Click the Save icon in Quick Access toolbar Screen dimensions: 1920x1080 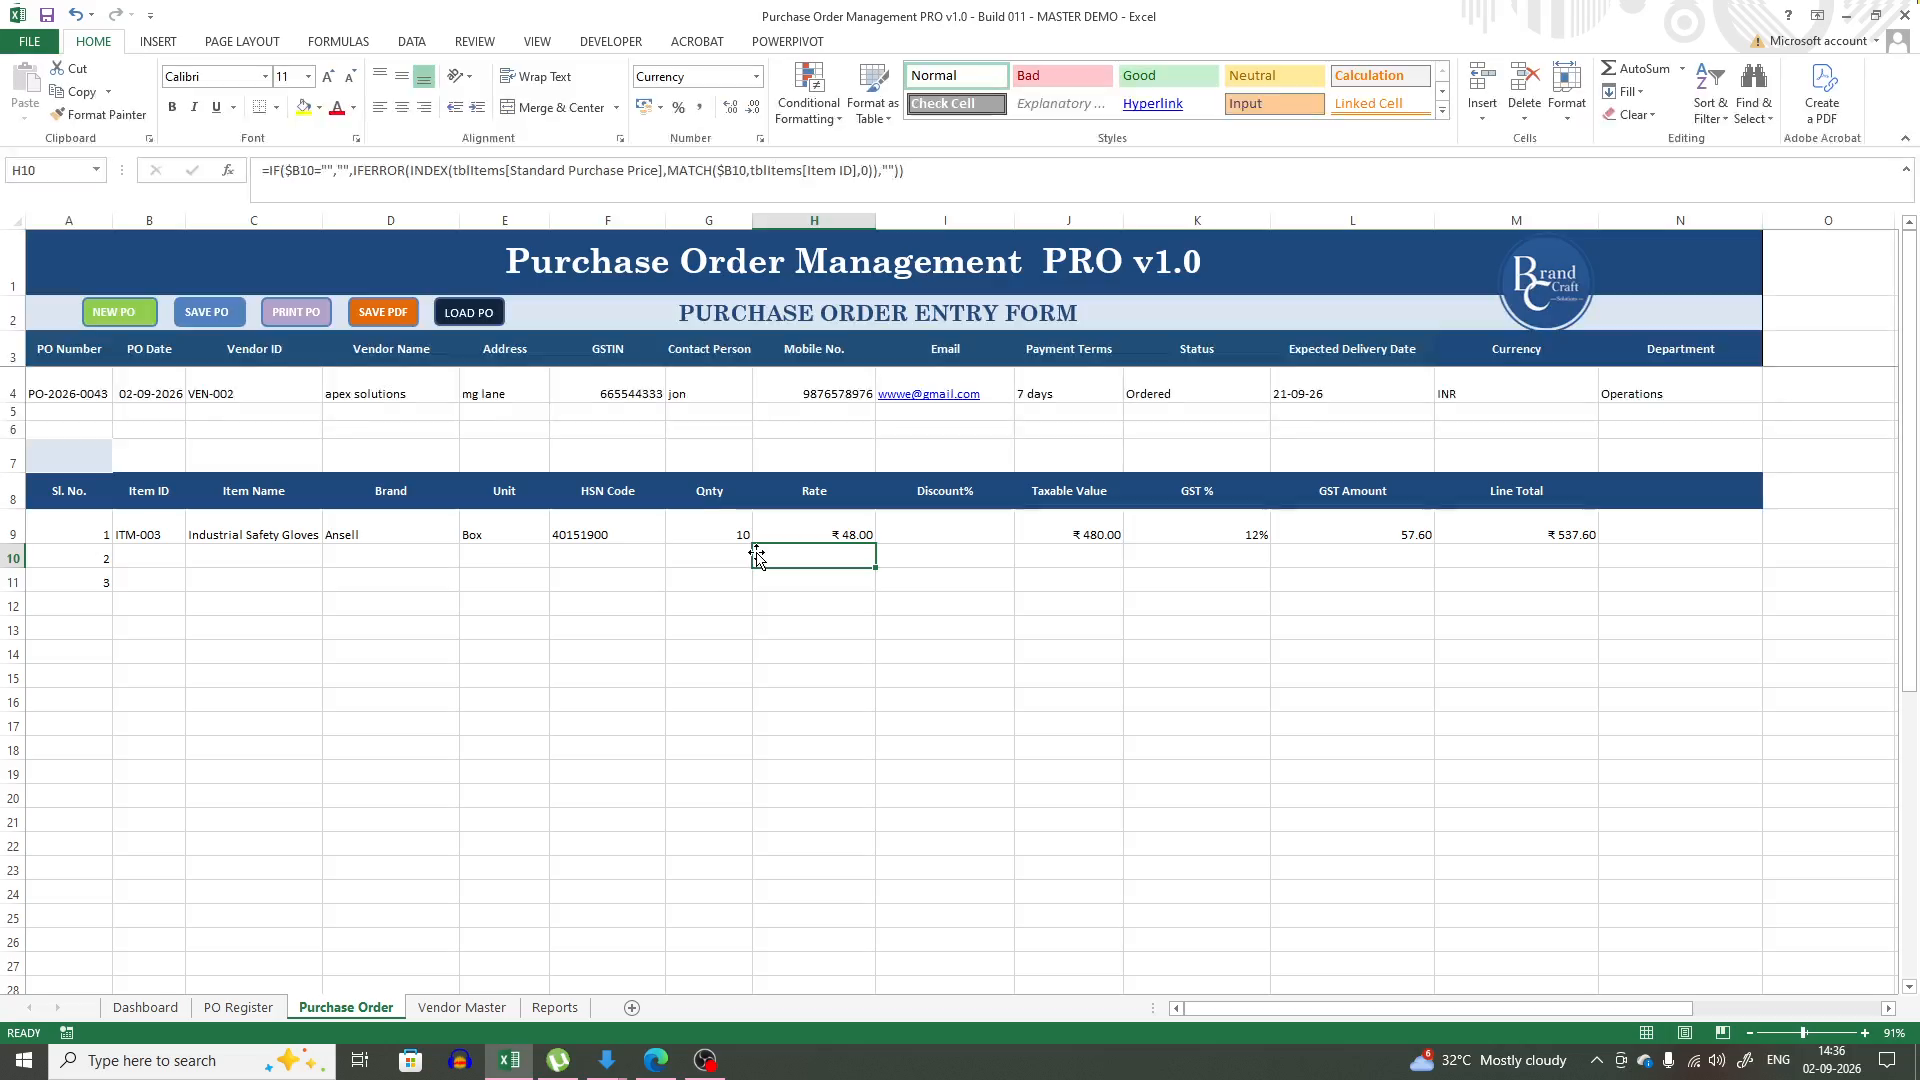pos(46,15)
